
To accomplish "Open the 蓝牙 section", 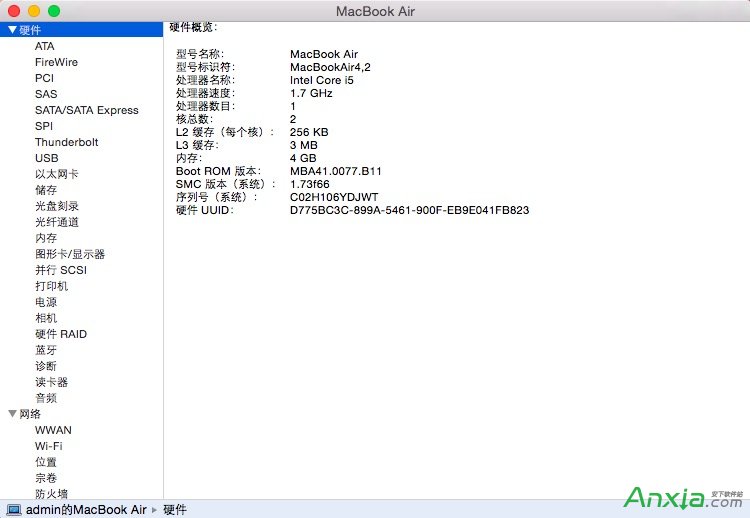I will pyautogui.click(x=46, y=350).
